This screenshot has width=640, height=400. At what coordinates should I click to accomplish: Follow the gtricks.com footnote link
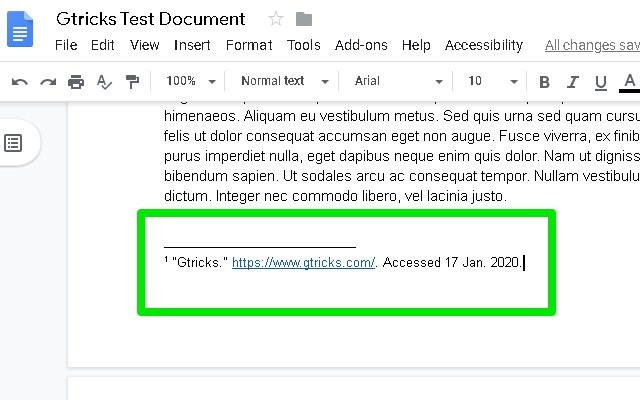click(303, 263)
